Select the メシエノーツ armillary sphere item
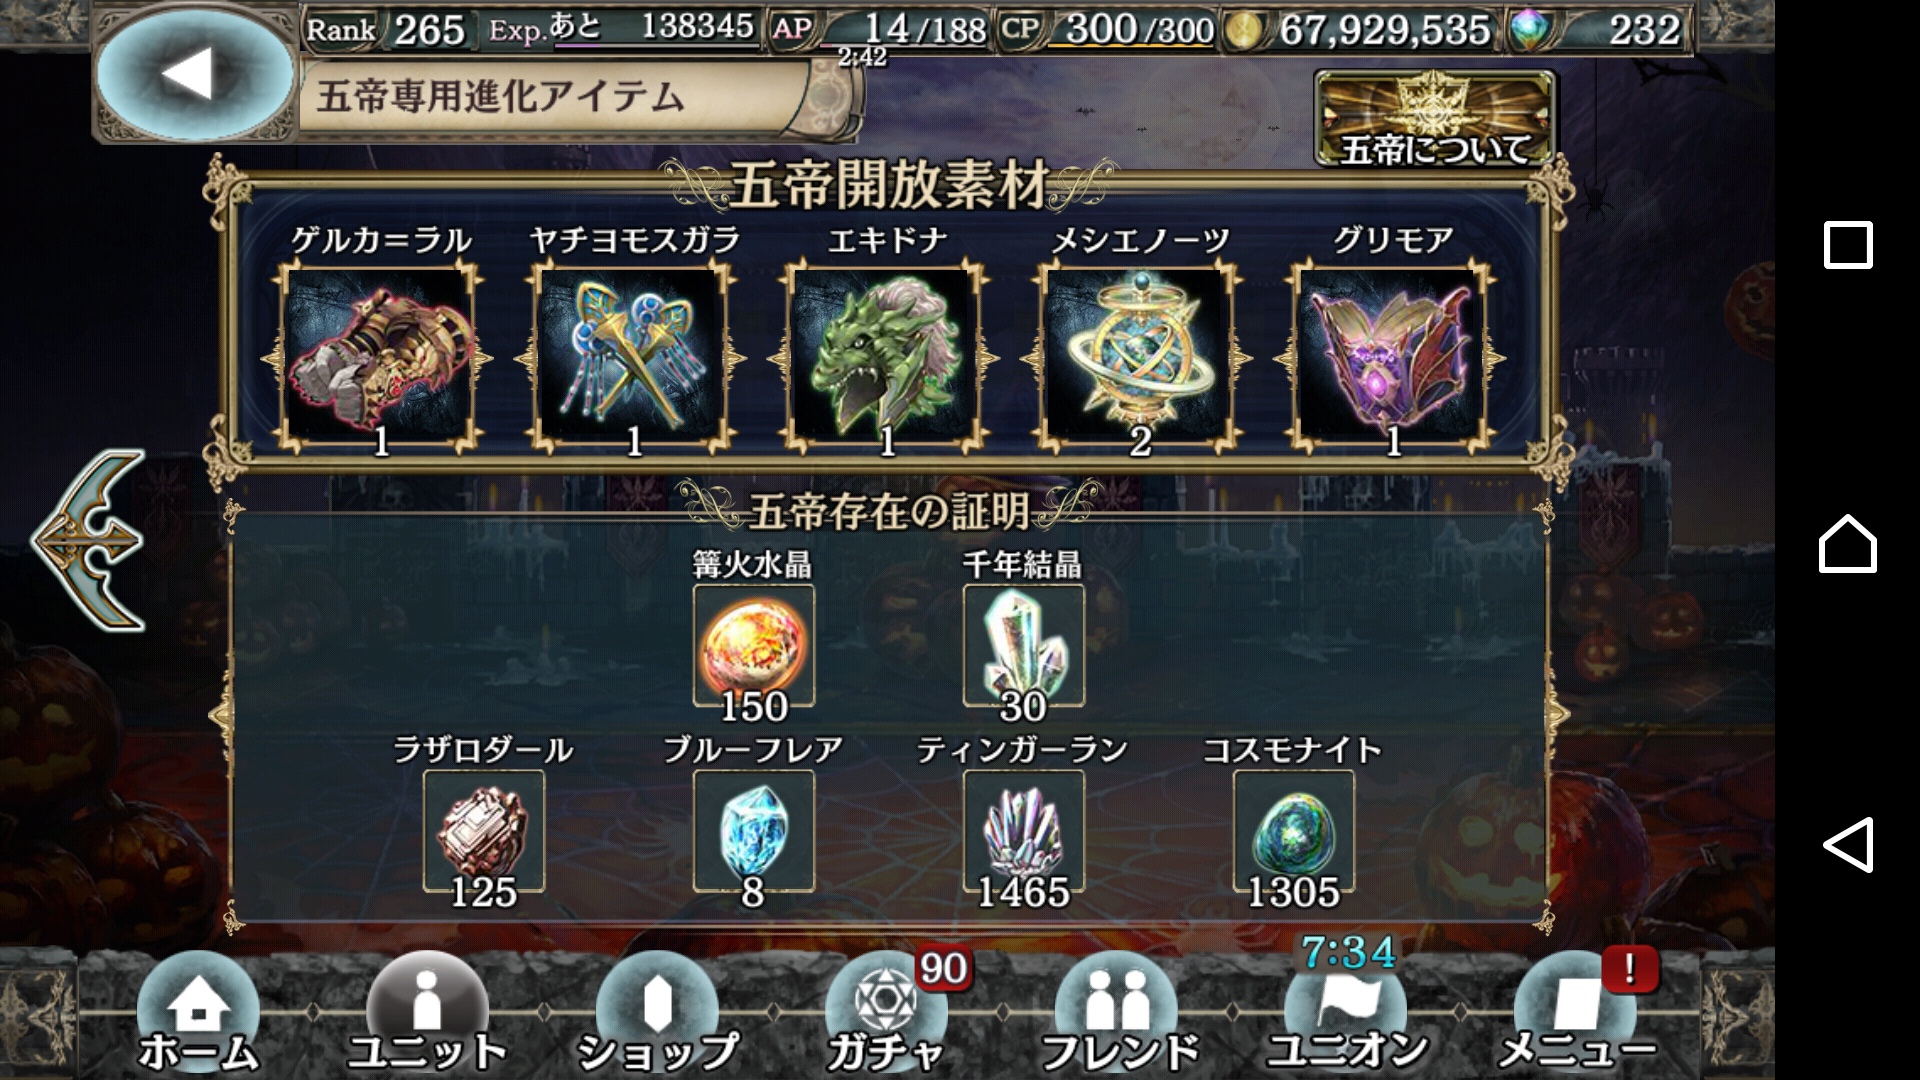Image resolution: width=1920 pixels, height=1080 pixels. [x=1138, y=354]
